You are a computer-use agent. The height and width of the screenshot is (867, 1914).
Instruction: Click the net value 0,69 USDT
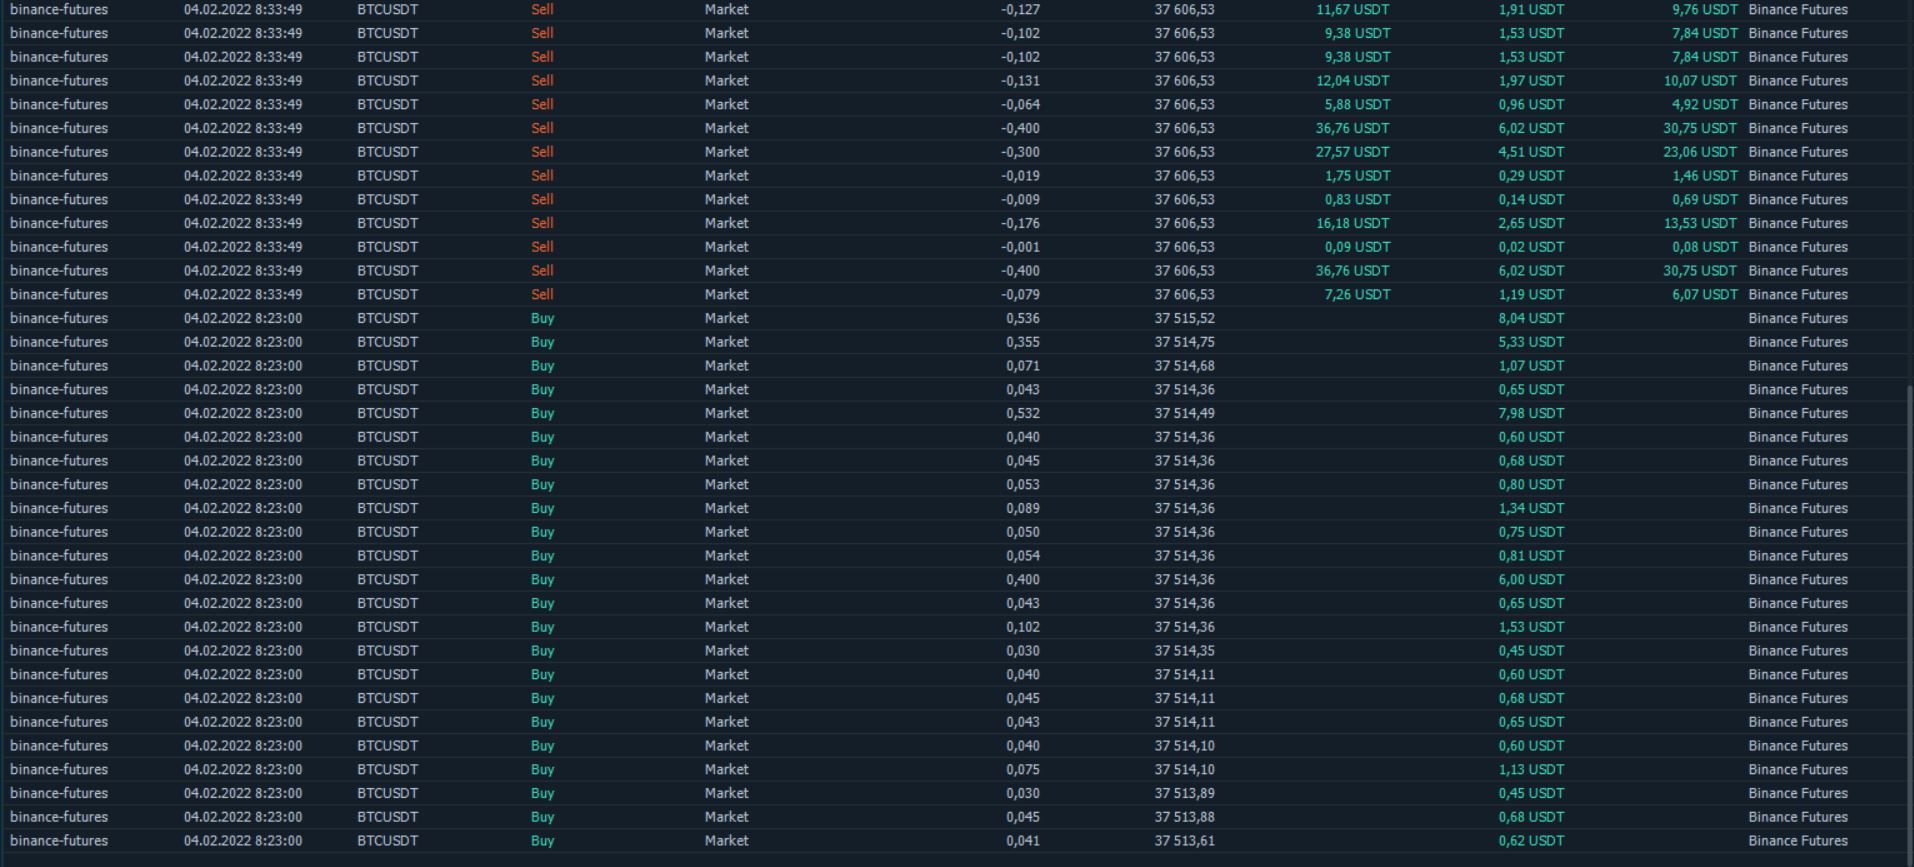point(1705,200)
